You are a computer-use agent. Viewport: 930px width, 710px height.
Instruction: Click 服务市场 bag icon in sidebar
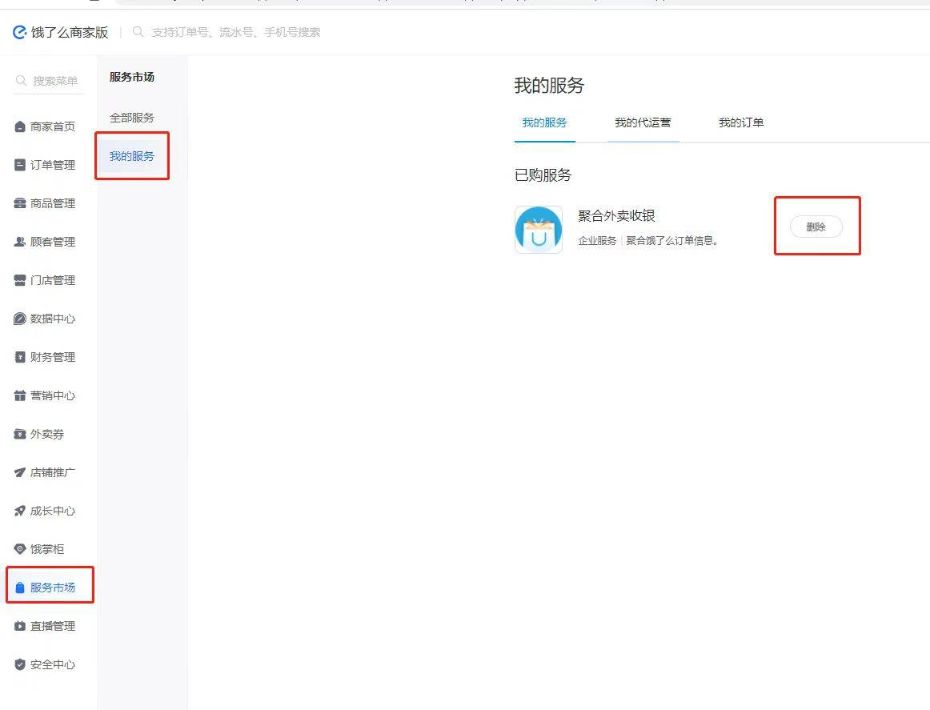[x=20, y=588]
